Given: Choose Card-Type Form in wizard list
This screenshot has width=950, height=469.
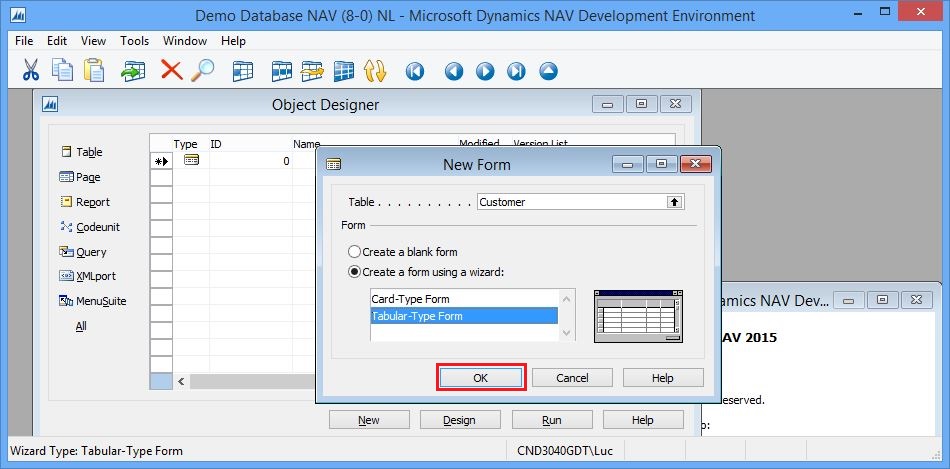Looking at the screenshot, I should 464,299.
